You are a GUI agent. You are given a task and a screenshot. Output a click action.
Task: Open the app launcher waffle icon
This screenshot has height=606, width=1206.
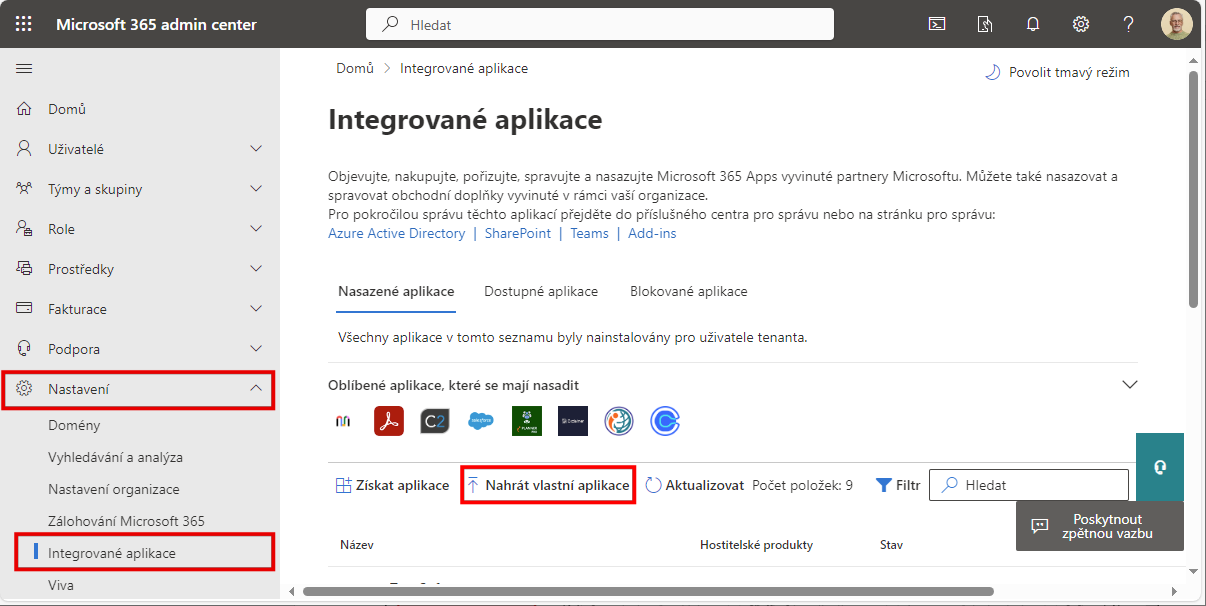pos(24,24)
